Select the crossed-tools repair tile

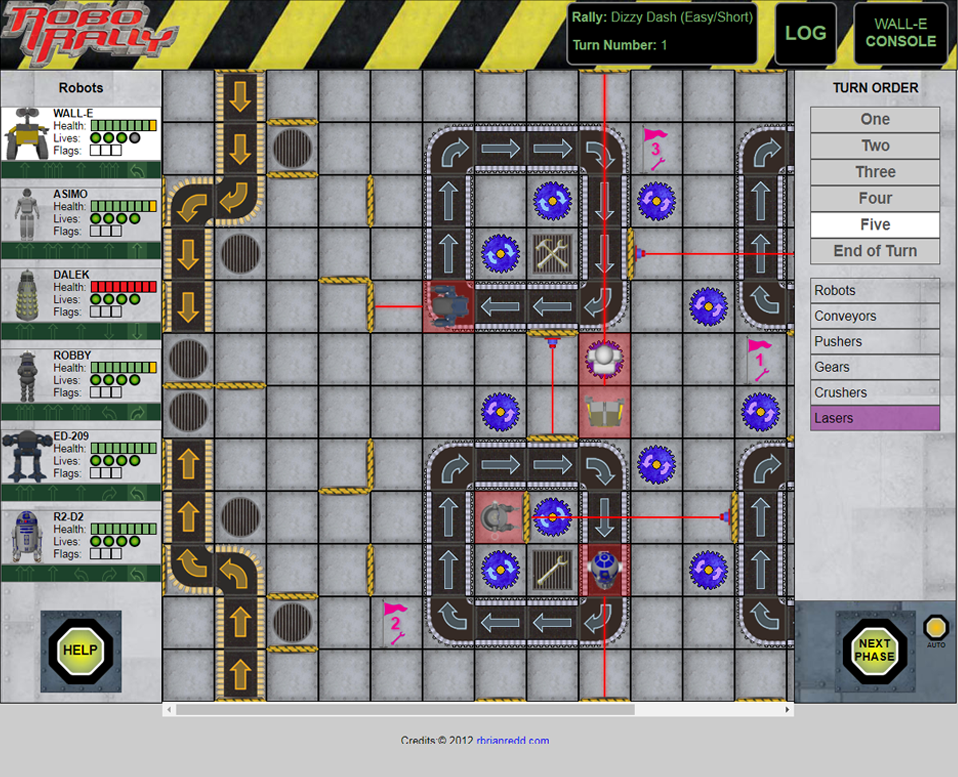pyautogui.click(x=551, y=253)
